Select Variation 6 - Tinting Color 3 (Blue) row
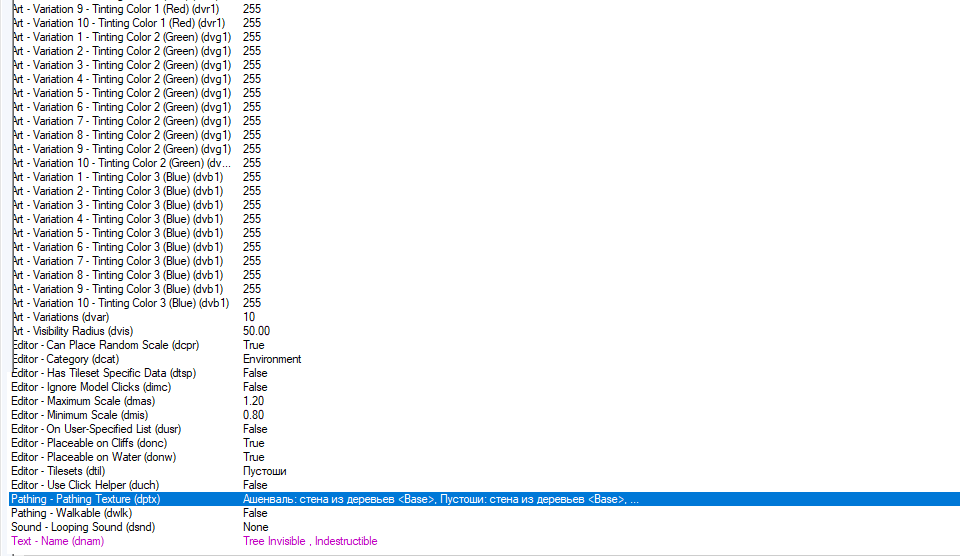The height and width of the screenshot is (556, 960). 484,247
